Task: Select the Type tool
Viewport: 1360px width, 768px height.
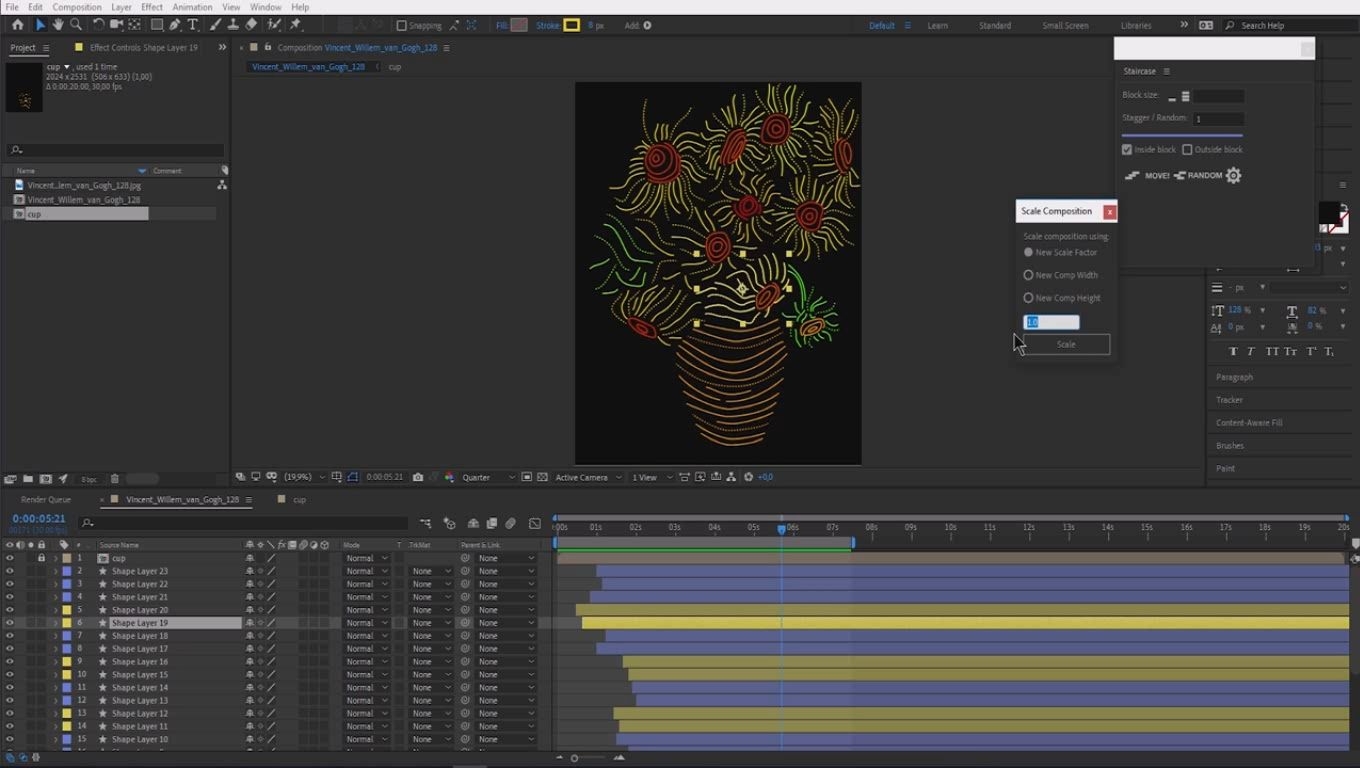Action: point(192,25)
